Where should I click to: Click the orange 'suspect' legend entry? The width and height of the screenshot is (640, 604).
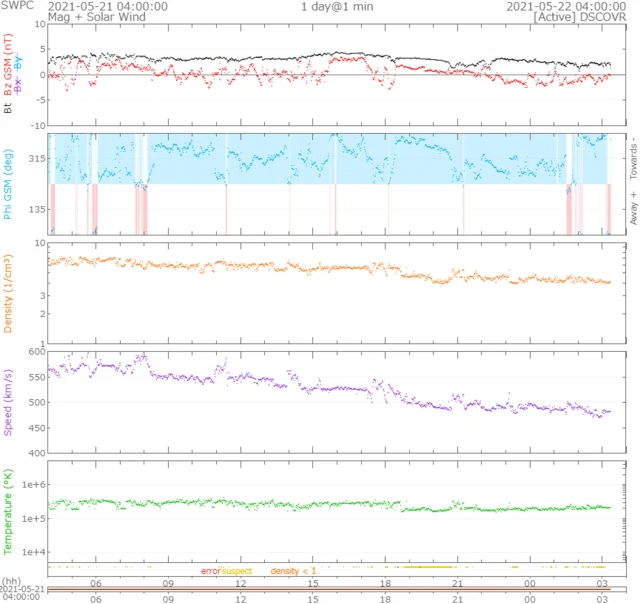tap(236, 570)
